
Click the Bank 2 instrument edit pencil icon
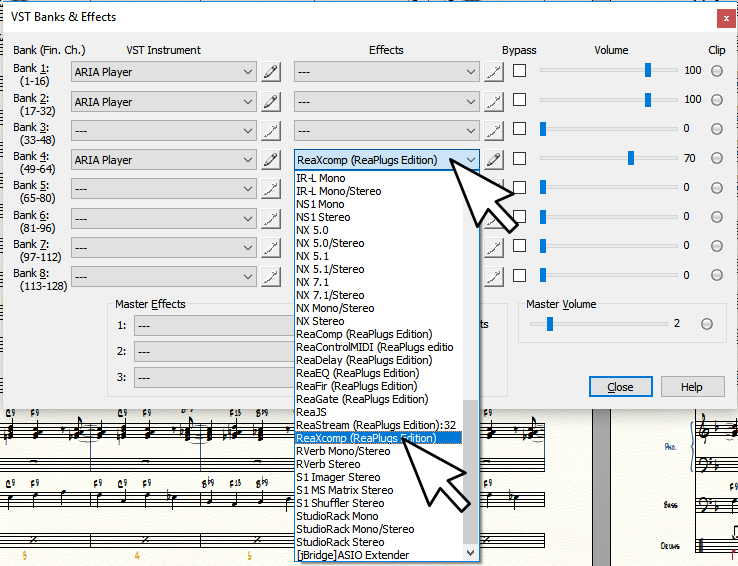point(270,101)
